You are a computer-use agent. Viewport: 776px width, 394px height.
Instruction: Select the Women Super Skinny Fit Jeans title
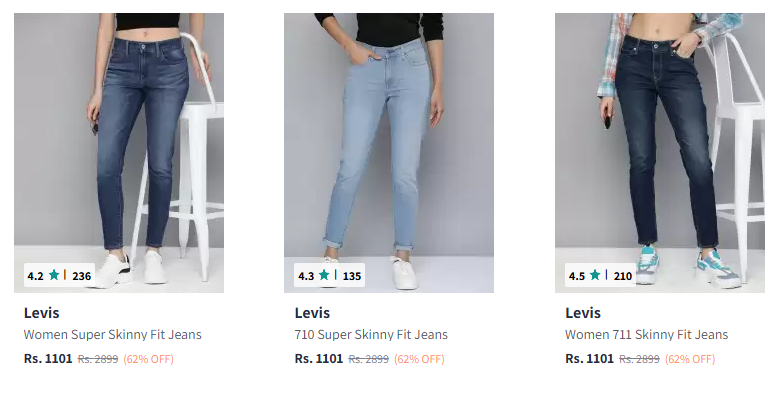click(113, 335)
